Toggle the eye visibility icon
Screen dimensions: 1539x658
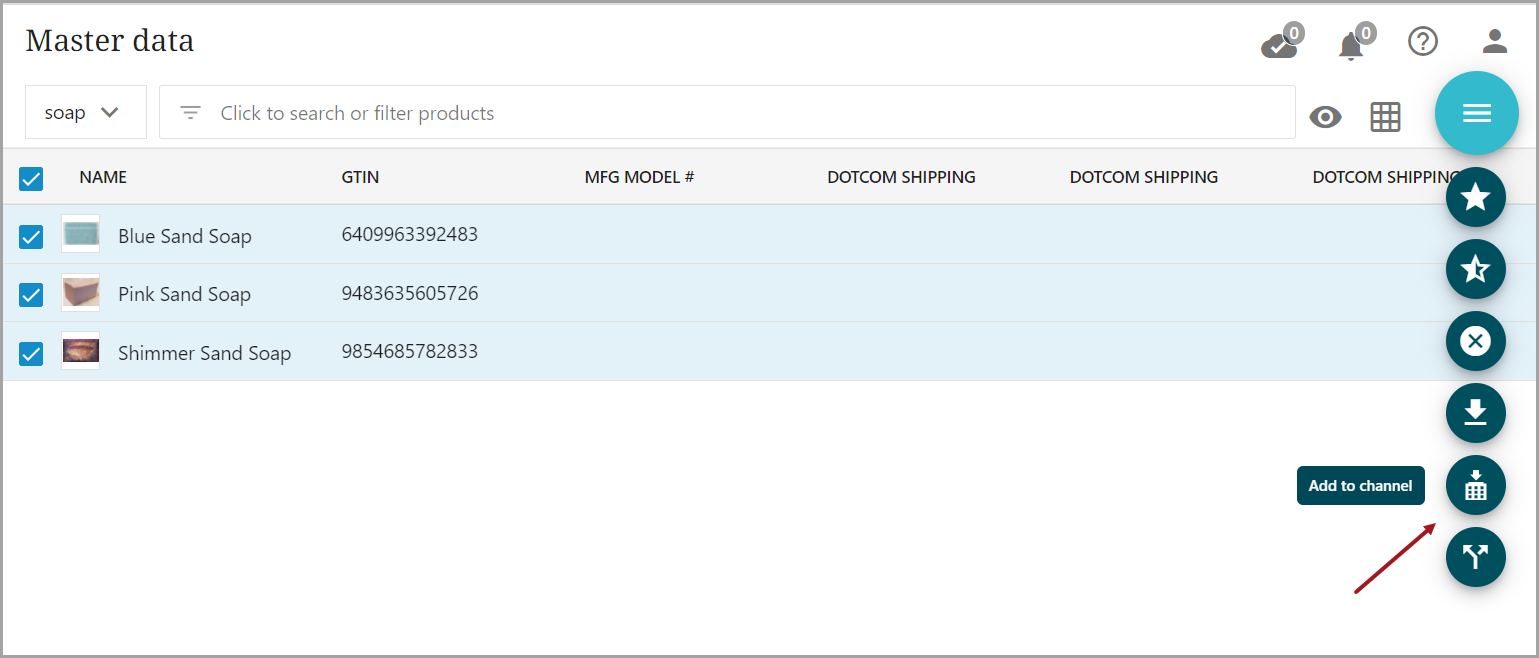pyautogui.click(x=1325, y=117)
